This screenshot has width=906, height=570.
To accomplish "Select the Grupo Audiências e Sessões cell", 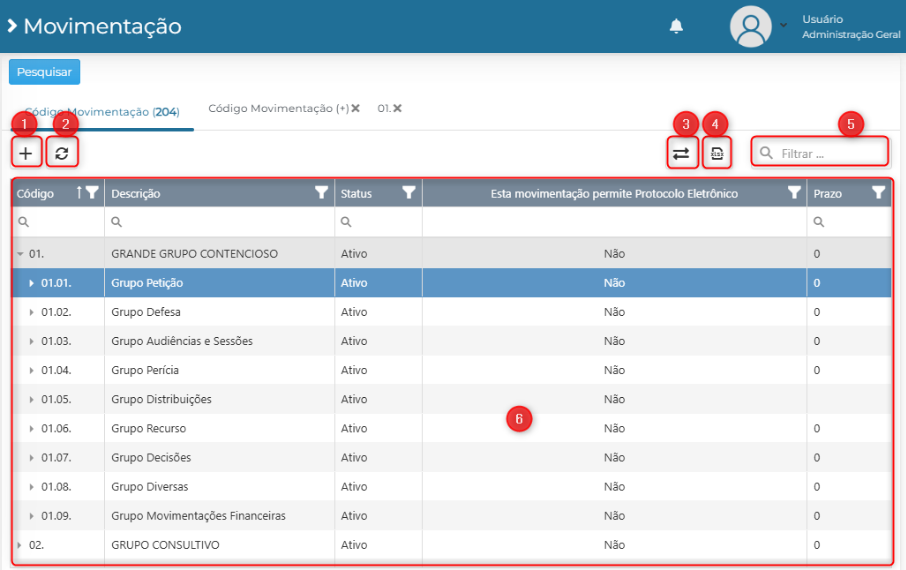I will [x=220, y=341].
